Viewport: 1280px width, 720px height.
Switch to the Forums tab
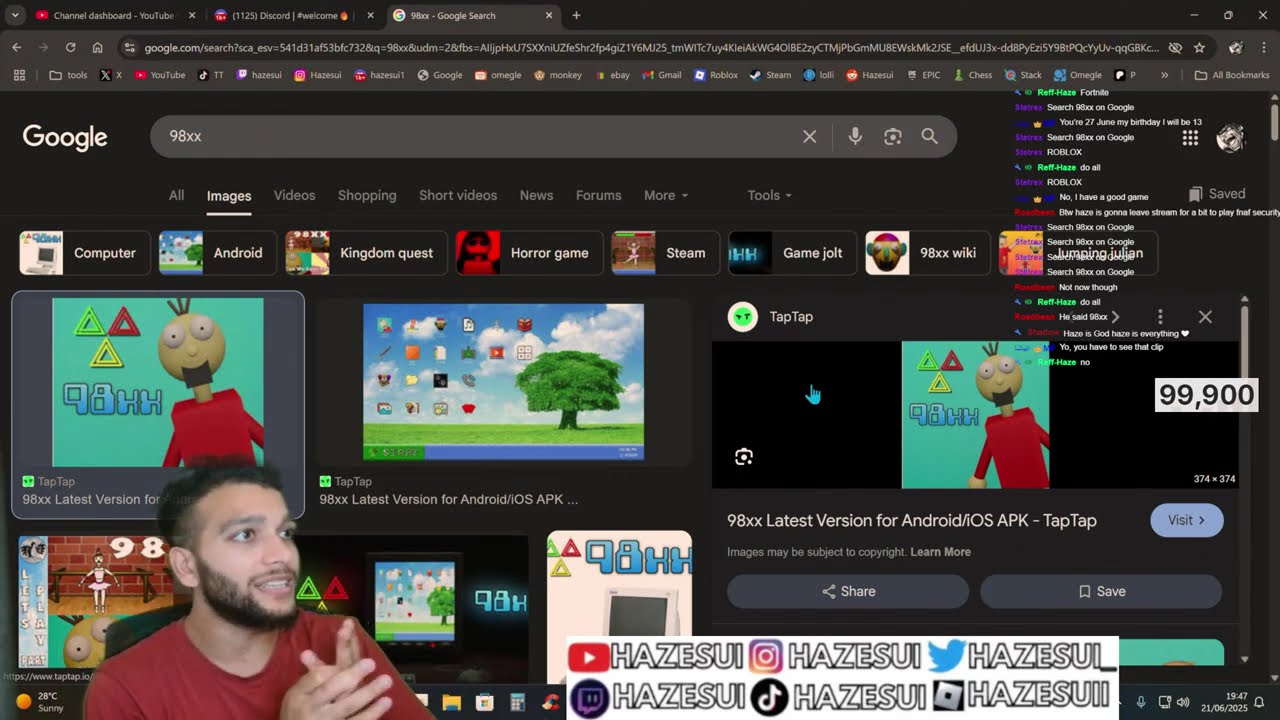598,195
